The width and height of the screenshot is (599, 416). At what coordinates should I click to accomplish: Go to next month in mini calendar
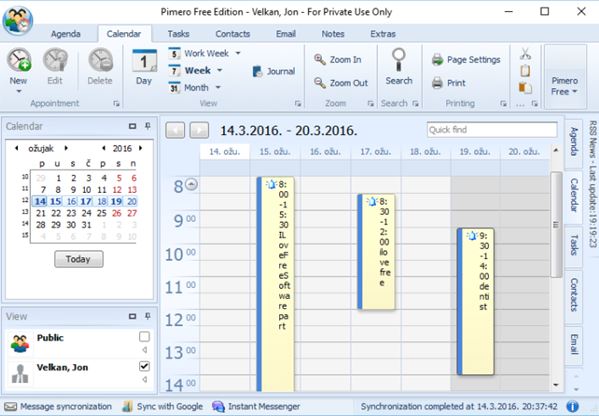66,148
